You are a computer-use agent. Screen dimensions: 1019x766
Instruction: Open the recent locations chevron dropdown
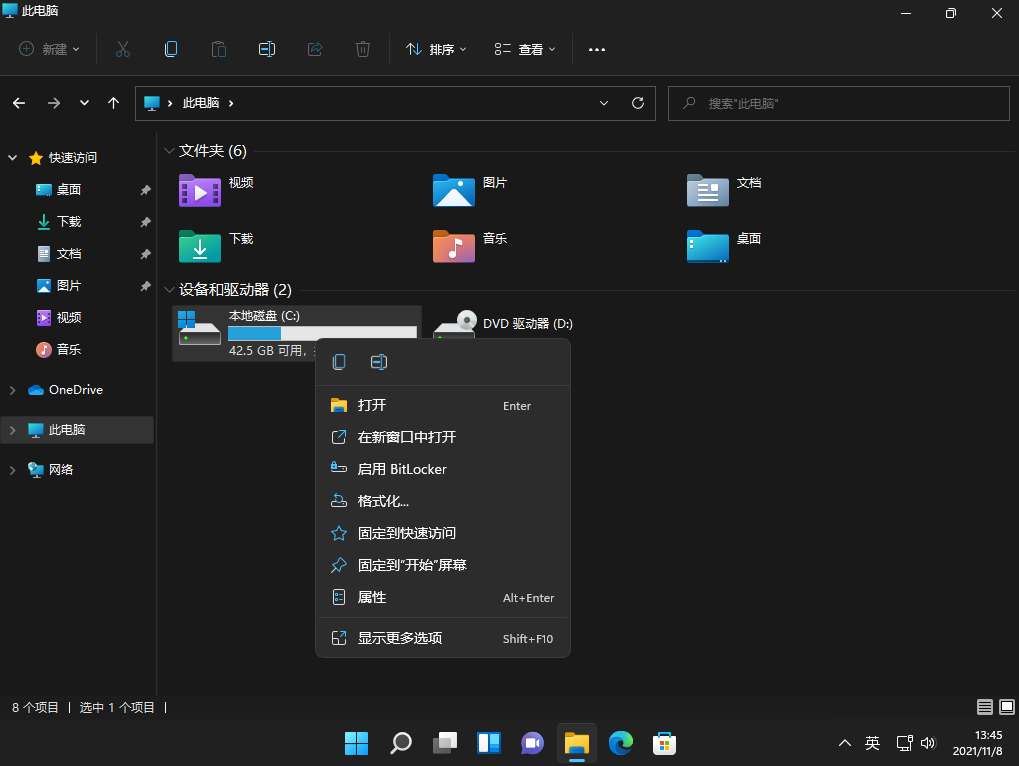(84, 103)
